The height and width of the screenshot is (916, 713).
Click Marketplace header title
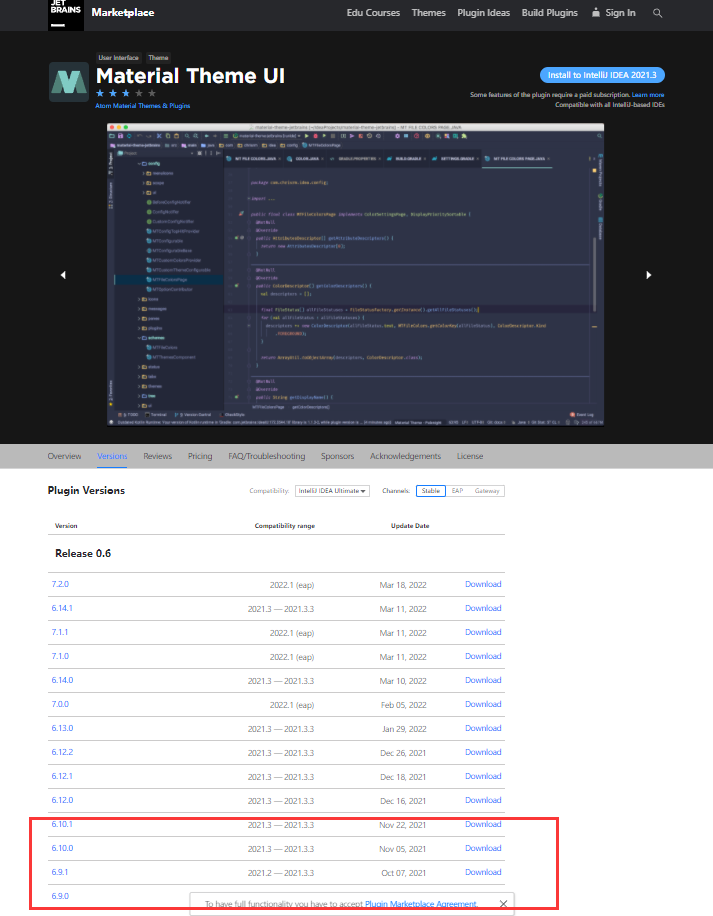(123, 13)
